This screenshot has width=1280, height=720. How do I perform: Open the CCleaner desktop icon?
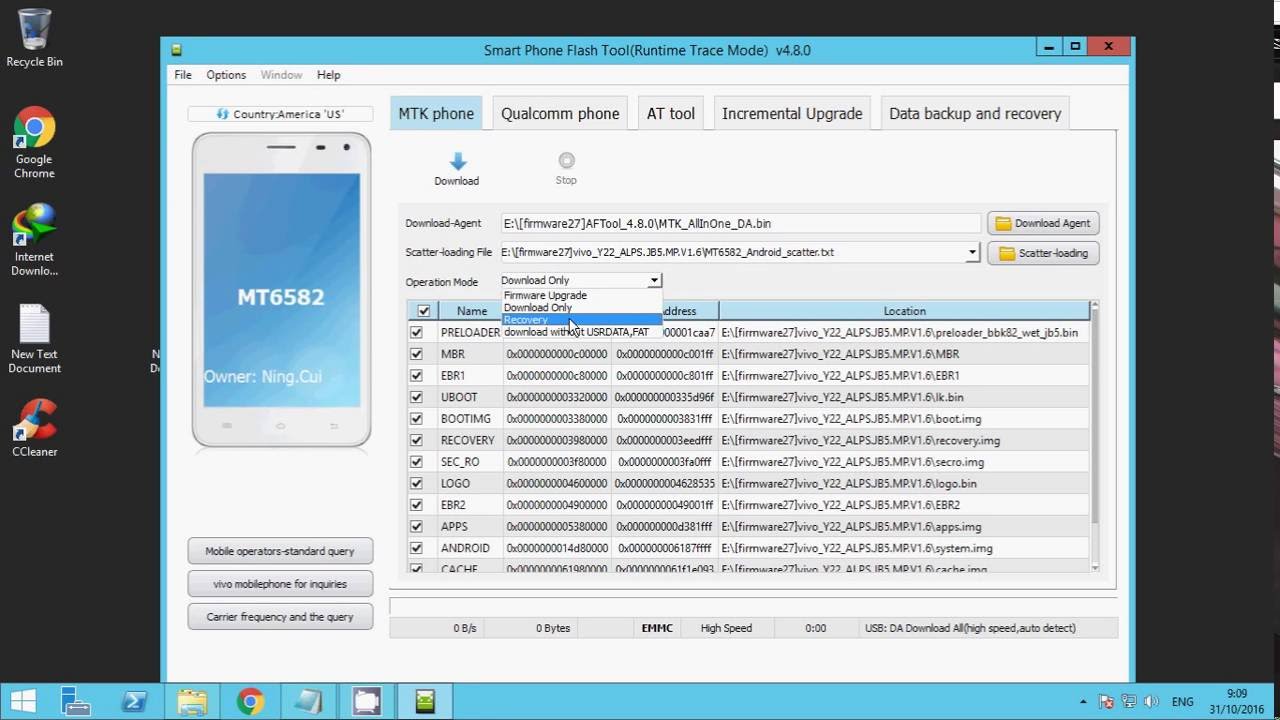[34, 428]
